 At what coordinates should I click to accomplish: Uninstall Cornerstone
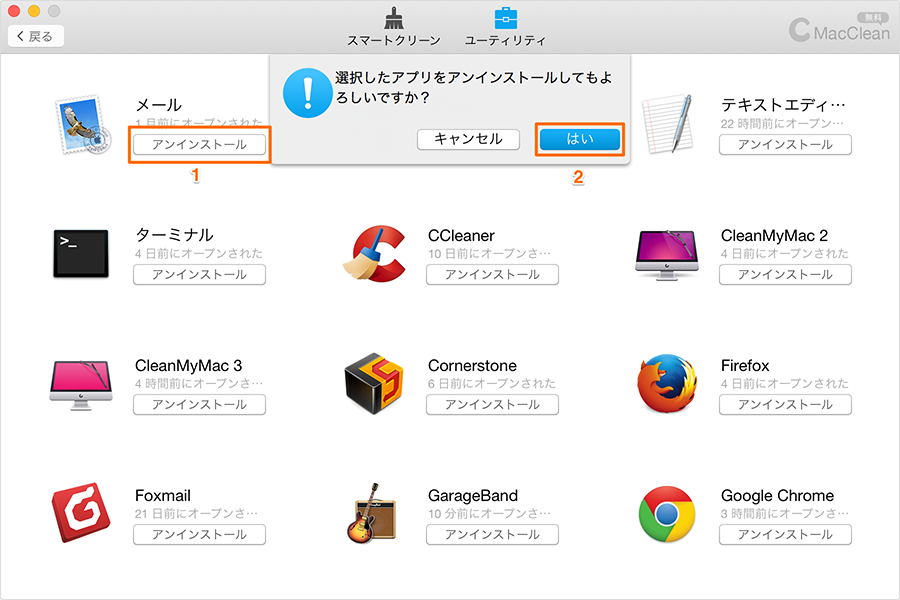492,404
